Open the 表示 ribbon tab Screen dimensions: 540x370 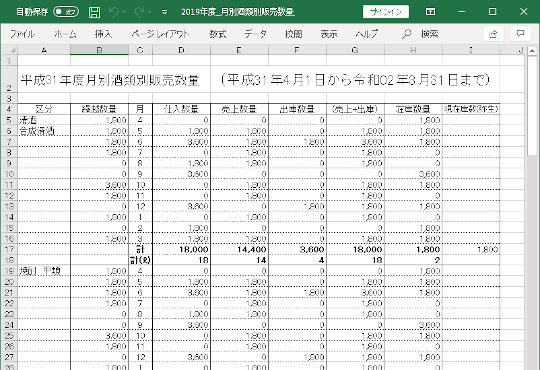click(329, 34)
